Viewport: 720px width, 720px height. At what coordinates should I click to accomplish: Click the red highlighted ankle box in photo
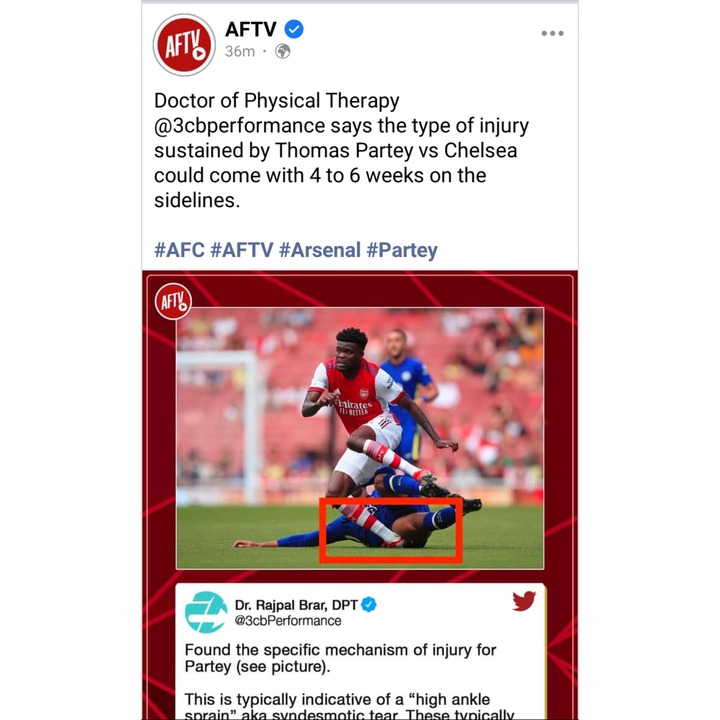[x=391, y=530]
